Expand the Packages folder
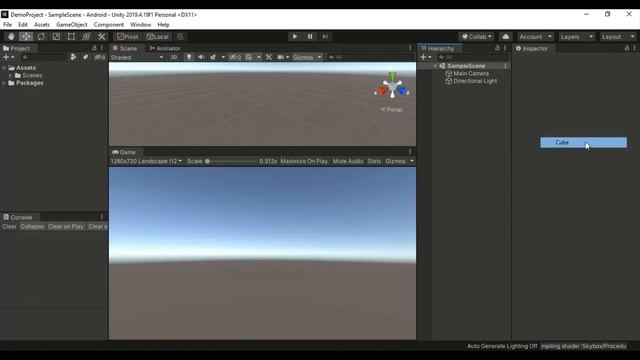The width and height of the screenshot is (640, 360). pyautogui.click(x=4, y=83)
